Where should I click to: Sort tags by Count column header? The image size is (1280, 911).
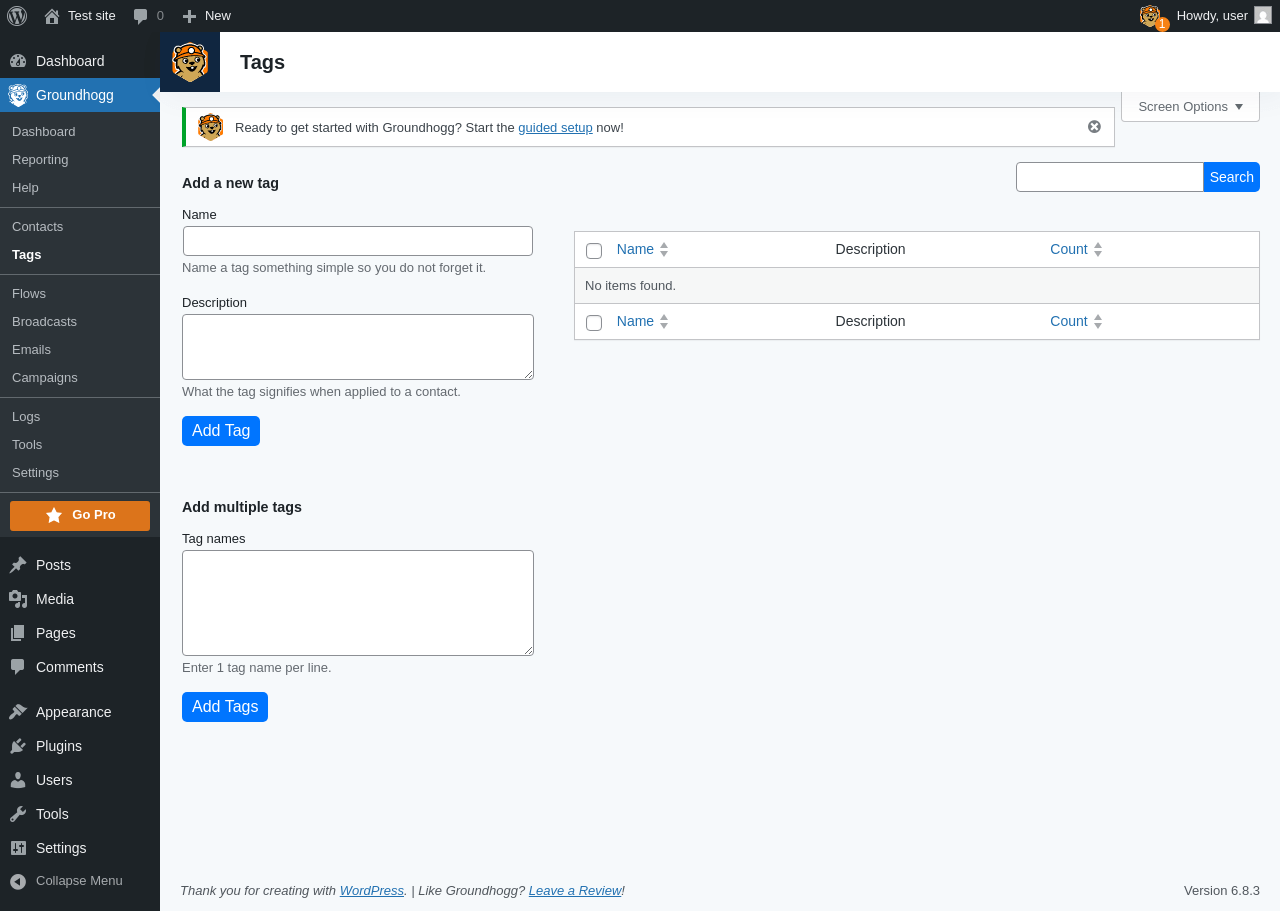[1068, 249]
